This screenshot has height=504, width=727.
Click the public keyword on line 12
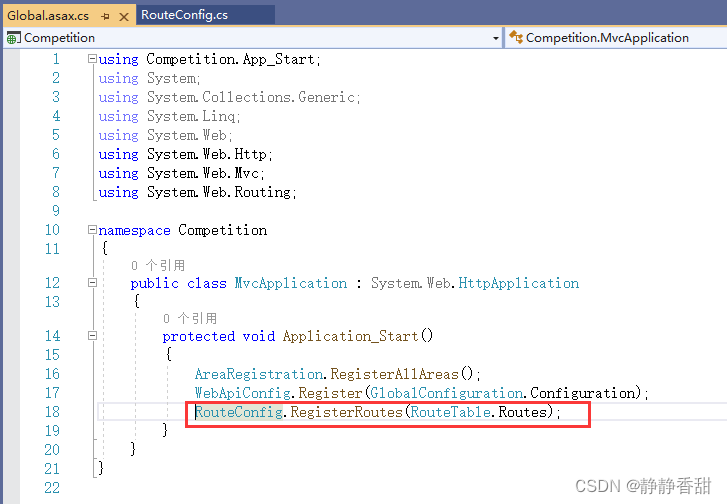pos(154,283)
